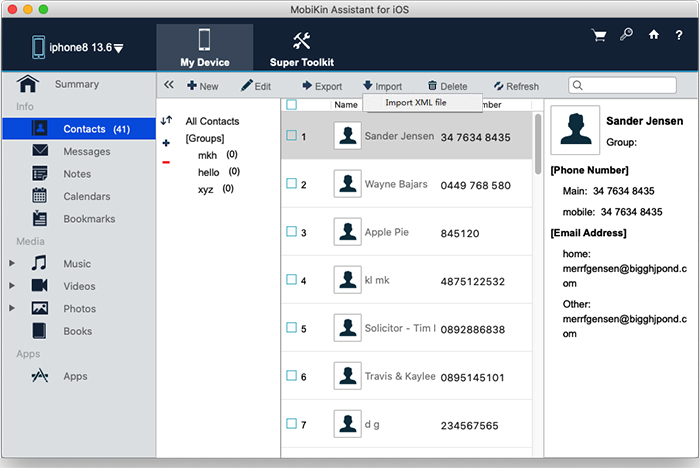Click Sander Jensen's large profile avatar
The height and width of the screenshot is (468, 700).
click(x=575, y=130)
